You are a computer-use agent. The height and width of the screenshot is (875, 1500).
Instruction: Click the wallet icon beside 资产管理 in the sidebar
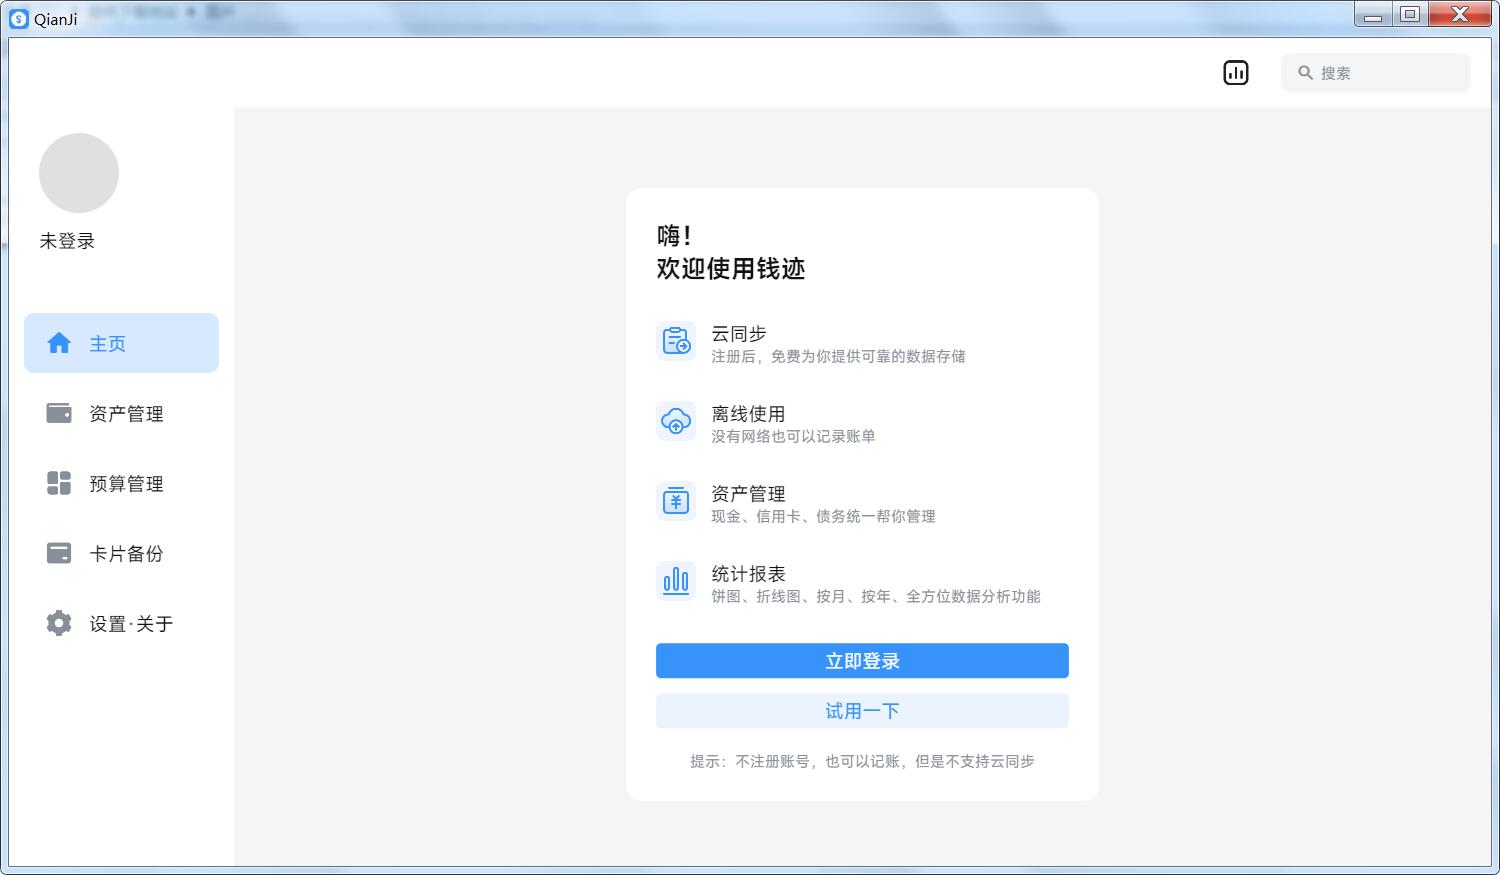(x=59, y=413)
